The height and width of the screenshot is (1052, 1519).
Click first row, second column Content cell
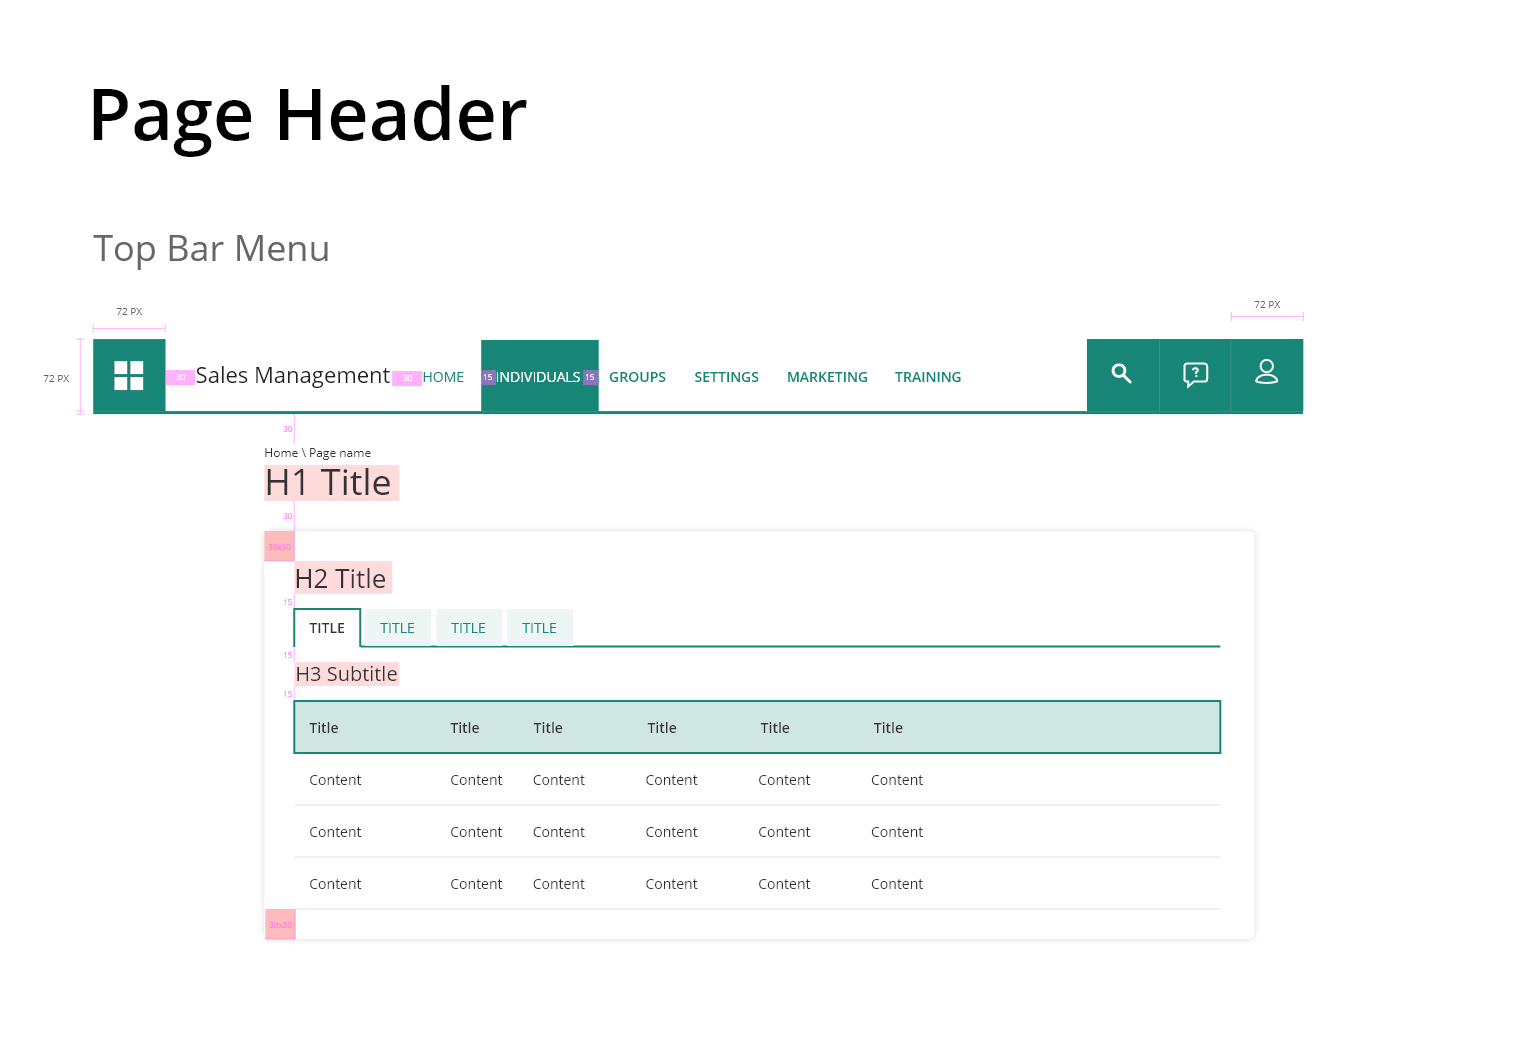click(476, 780)
